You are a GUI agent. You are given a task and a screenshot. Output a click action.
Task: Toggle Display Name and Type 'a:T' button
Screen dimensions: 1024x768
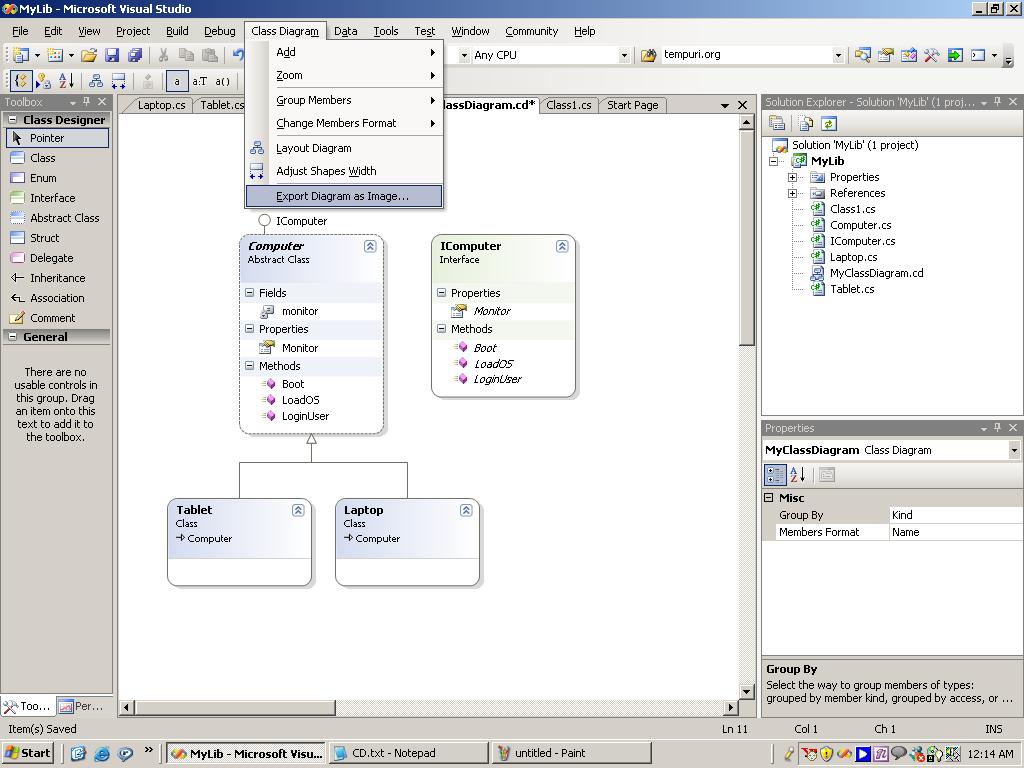[x=199, y=81]
